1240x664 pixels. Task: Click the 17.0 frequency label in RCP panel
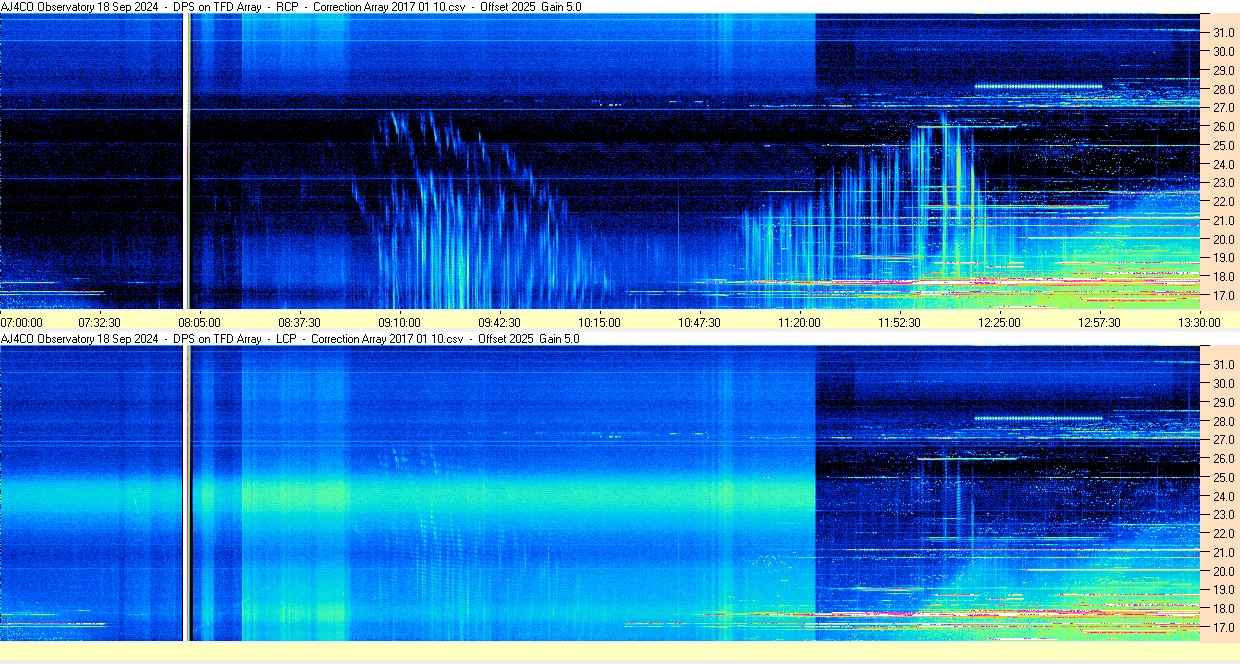[1223, 296]
